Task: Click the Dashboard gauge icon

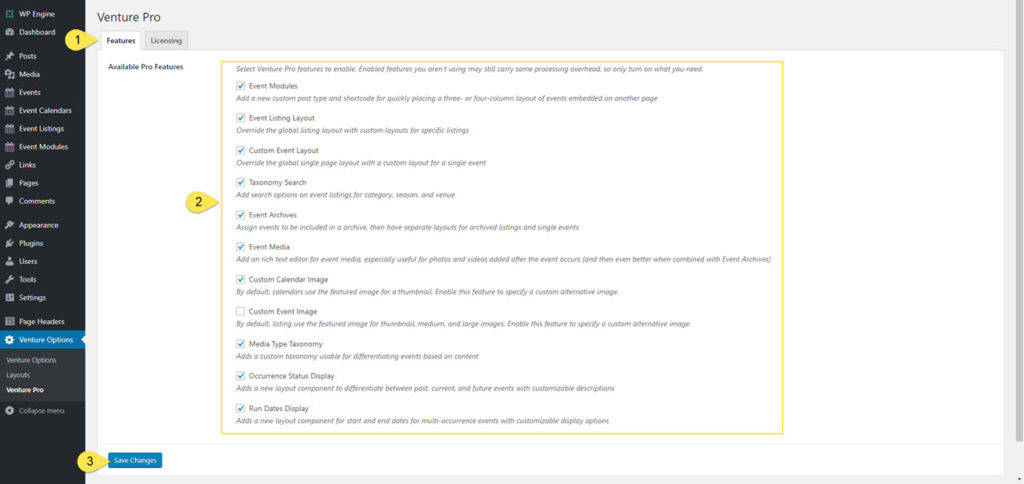Action: (x=9, y=32)
